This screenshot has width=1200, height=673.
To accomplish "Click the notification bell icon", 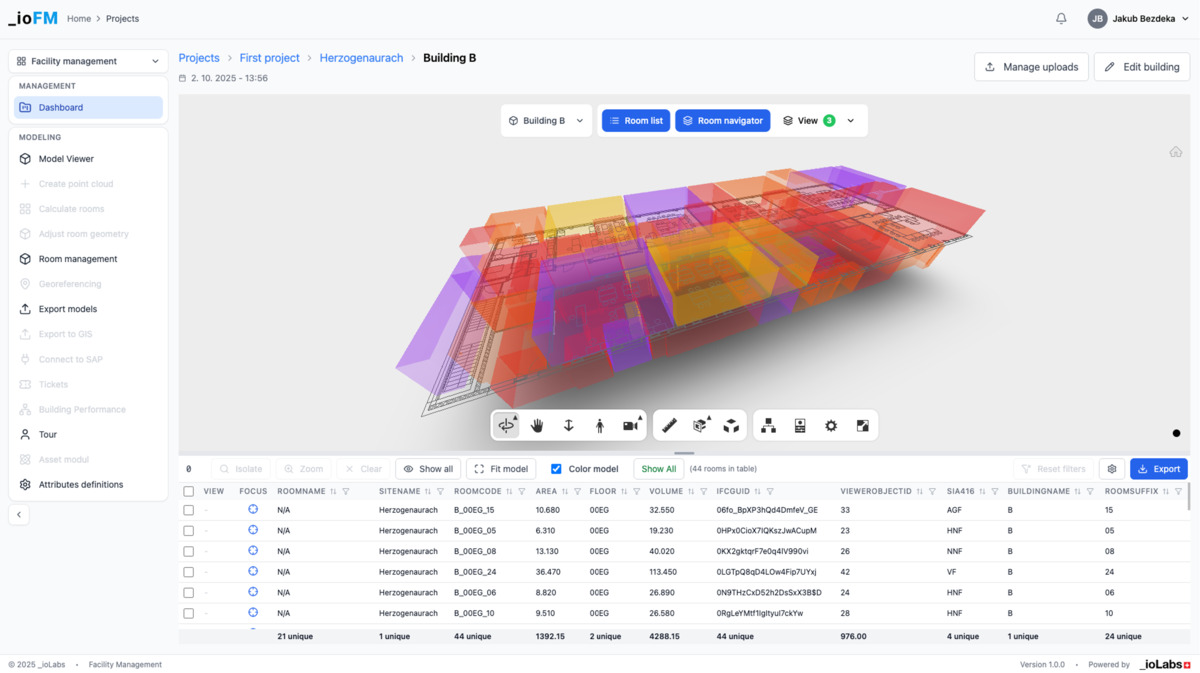I will (x=1061, y=19).
